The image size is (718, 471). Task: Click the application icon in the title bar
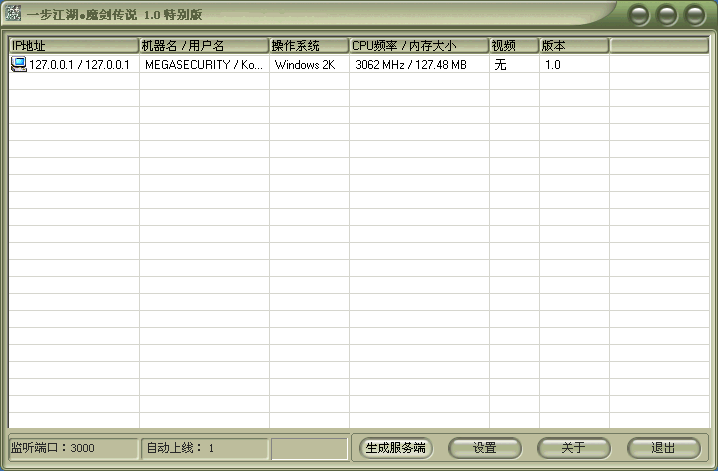[x=14, y=14]
